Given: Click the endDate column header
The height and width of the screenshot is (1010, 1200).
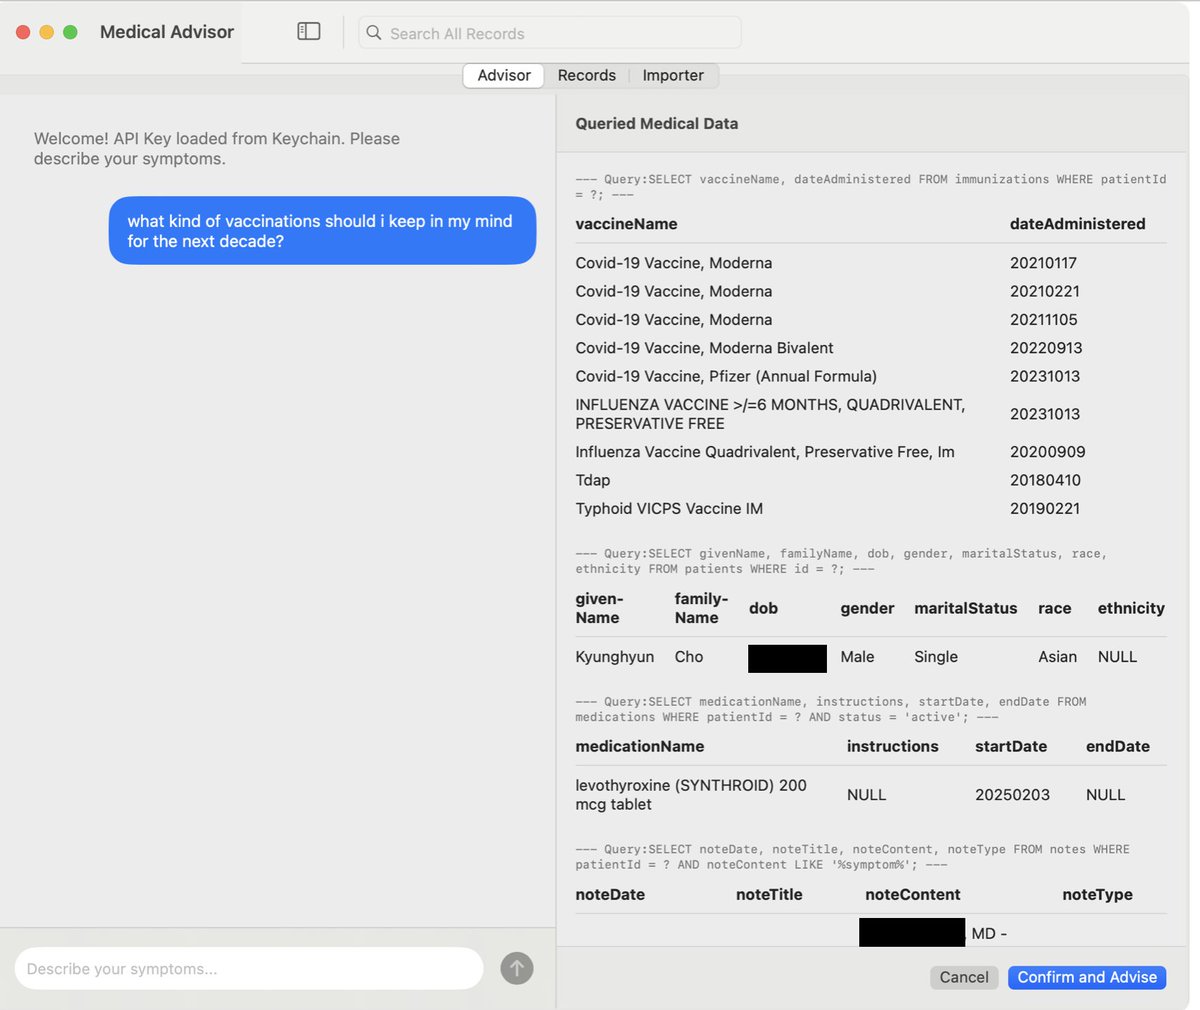Looking at the screenshot, I should pos(1118,746).
